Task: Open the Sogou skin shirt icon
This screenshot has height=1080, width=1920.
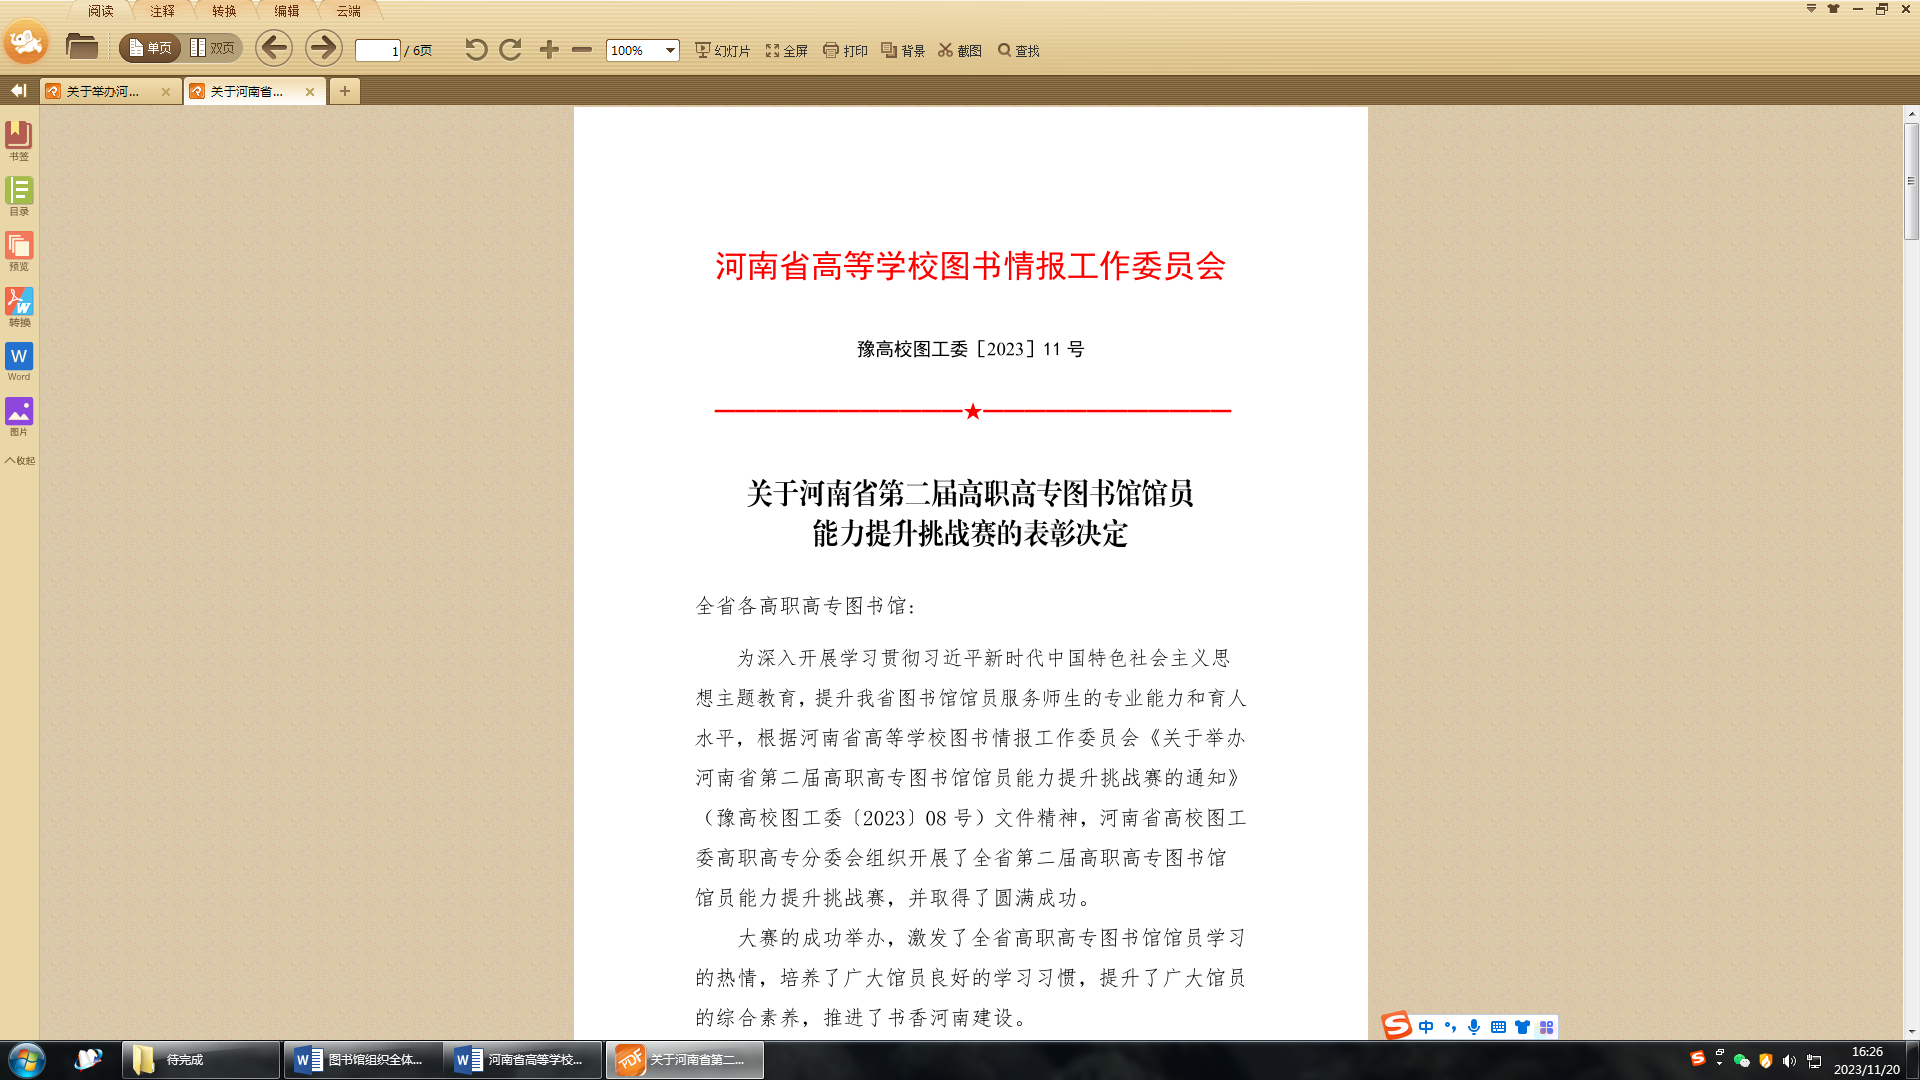Action: pyautogui.click(x=1522, y=1027)
